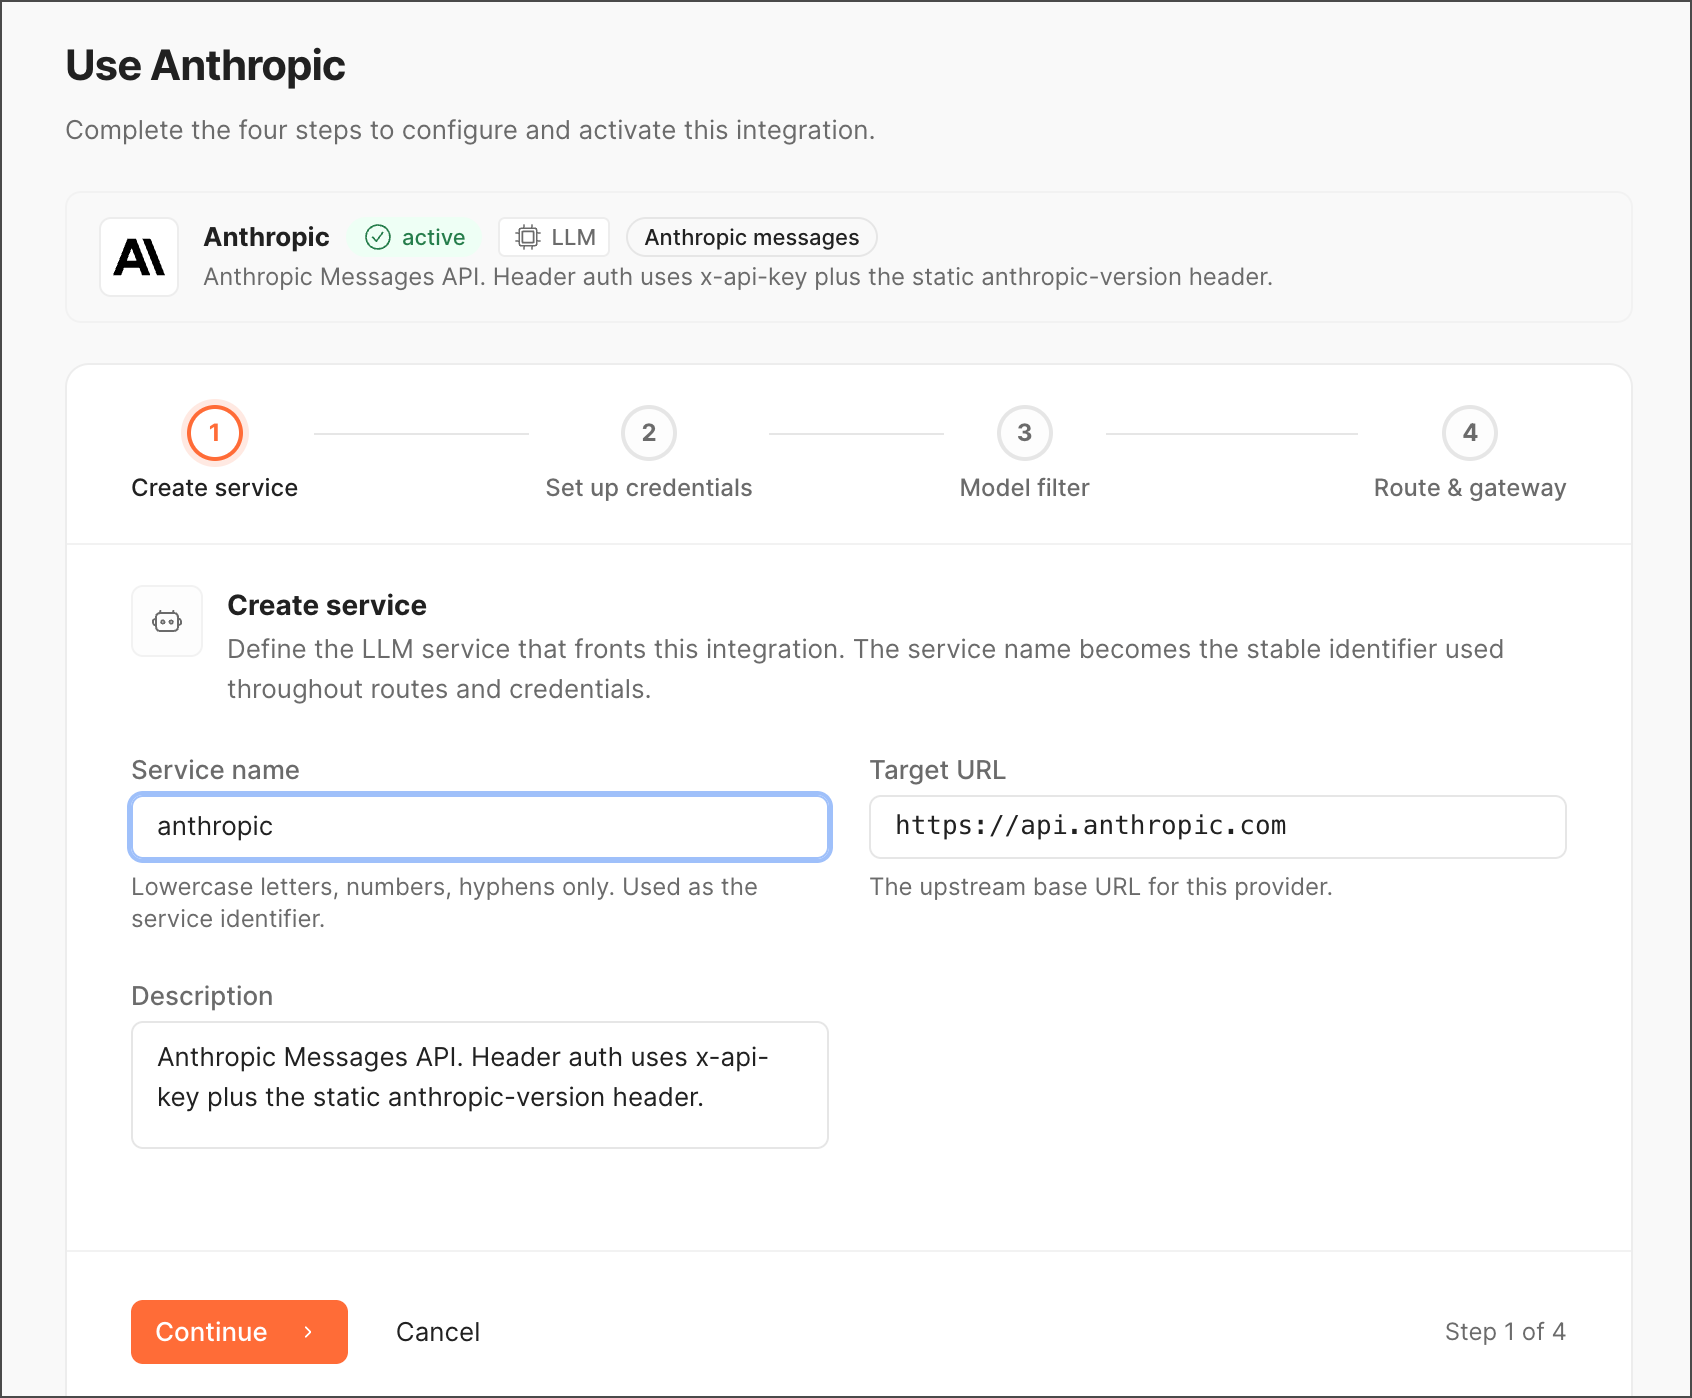1692x1398 pixels.
Task: Click the Description field label
Action: [202, 996]
